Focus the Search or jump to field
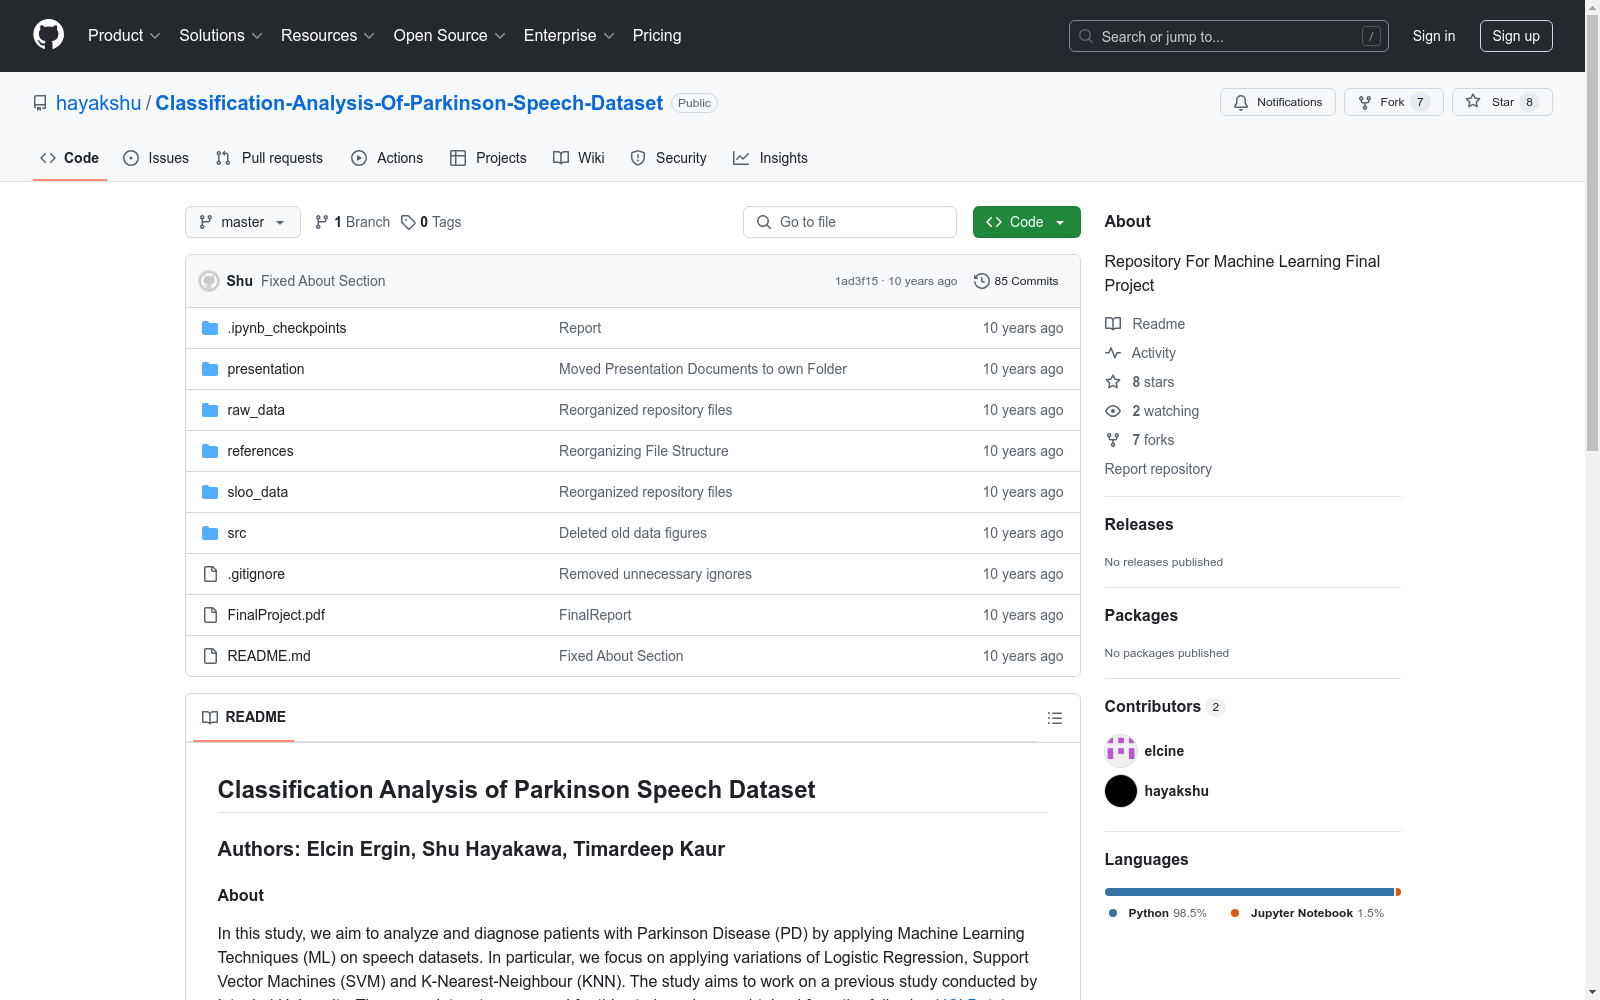 tap(1229, 36)
